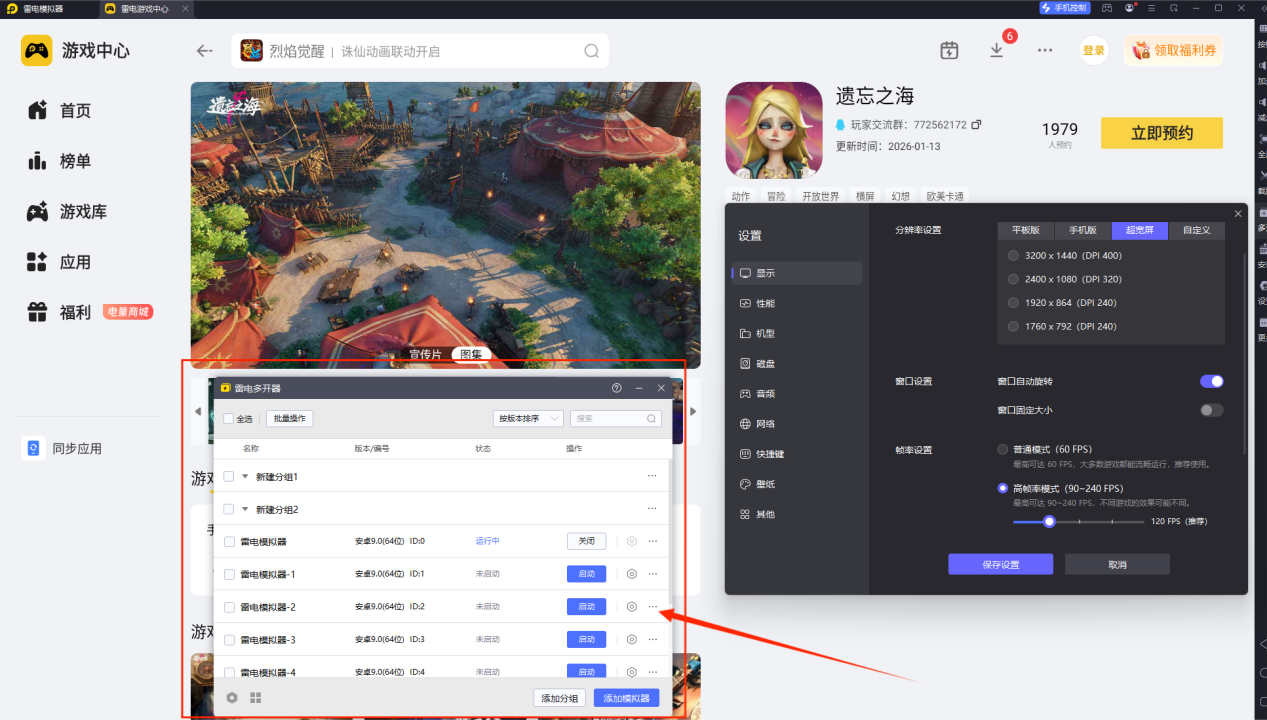The image size is (1267, 720).
Task: Open 快捷键 in the settings sidebar
Action: click(797, 453)
